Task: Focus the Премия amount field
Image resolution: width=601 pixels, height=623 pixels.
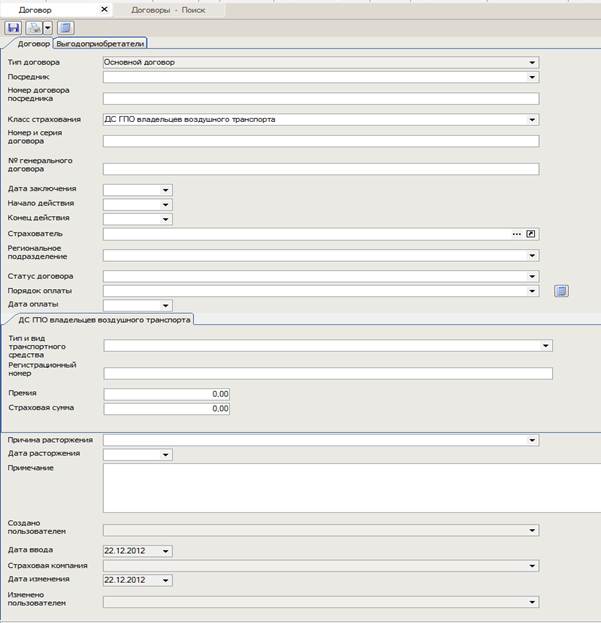Action: 167,394
